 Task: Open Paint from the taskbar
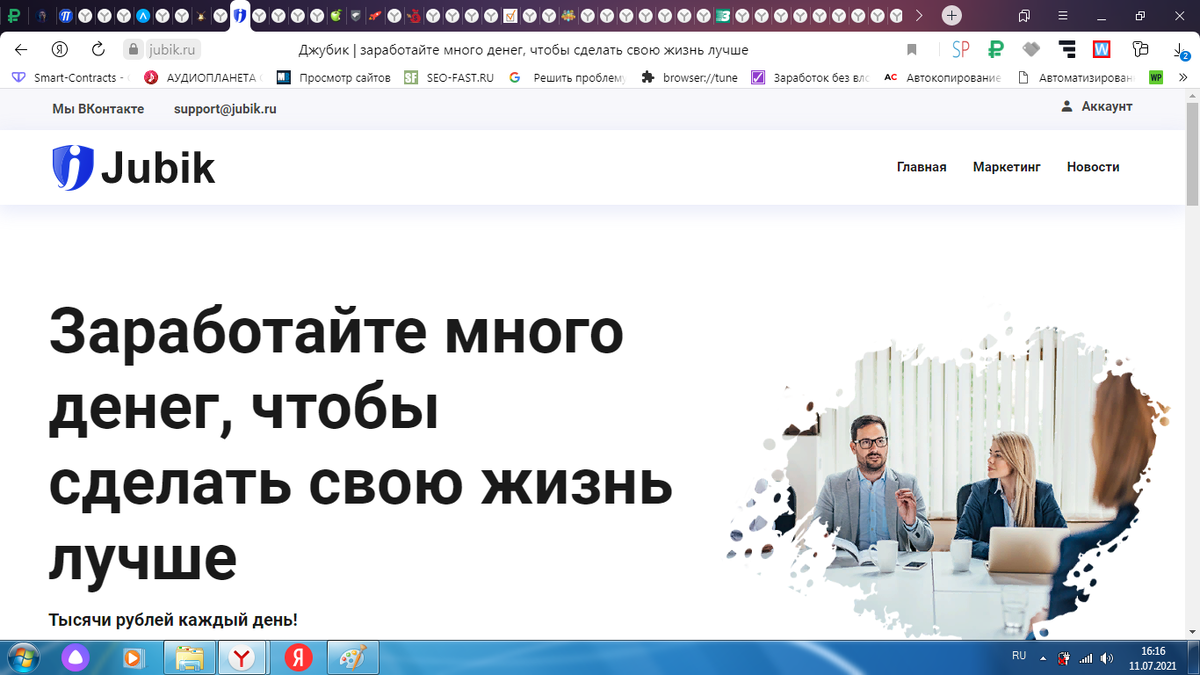(x=353, y=658)
